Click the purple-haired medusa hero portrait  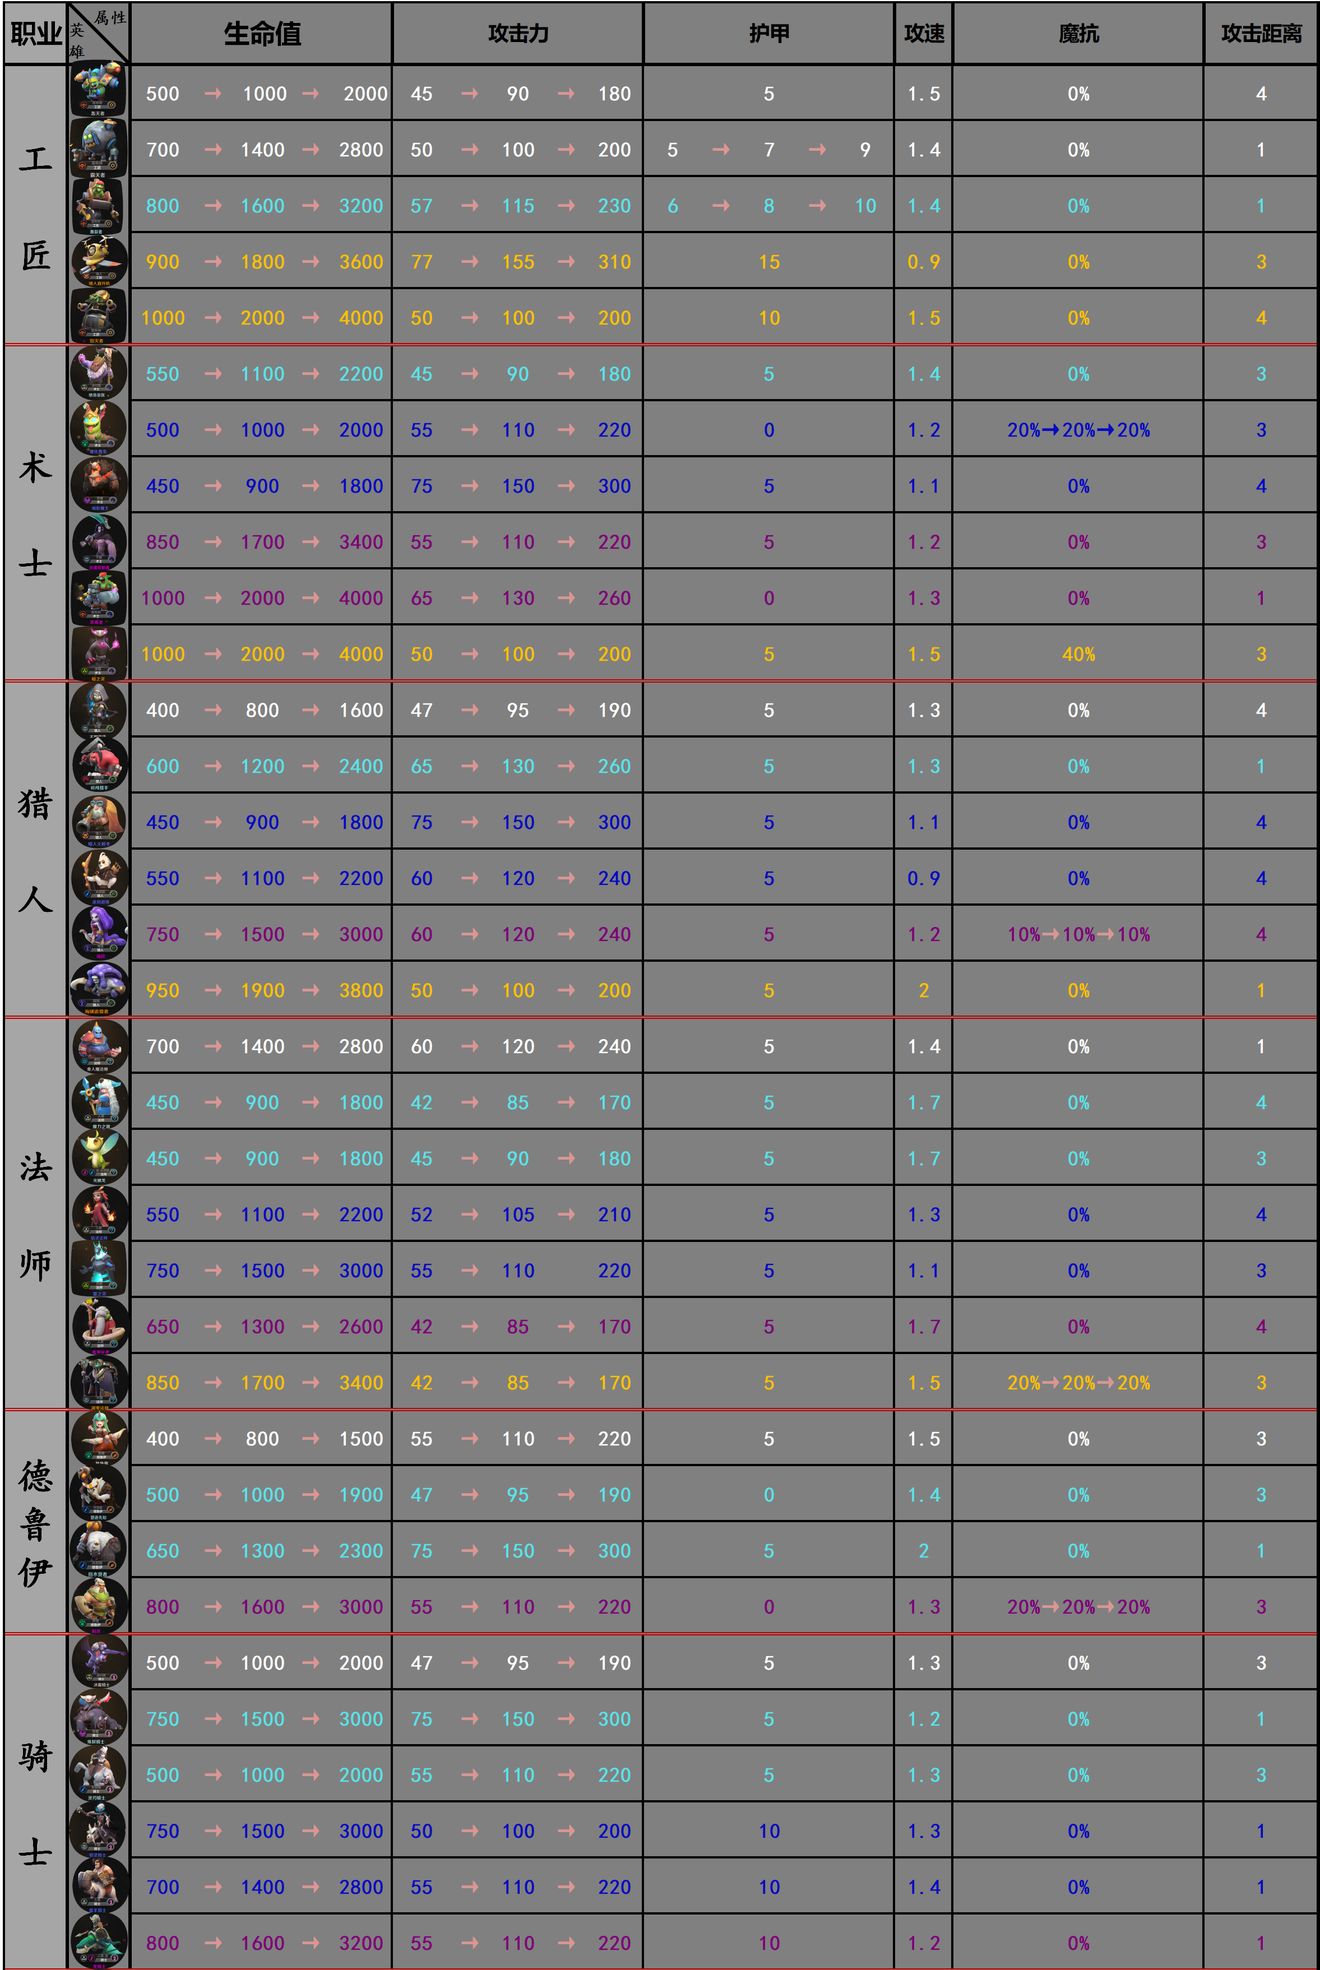(99, 933)
